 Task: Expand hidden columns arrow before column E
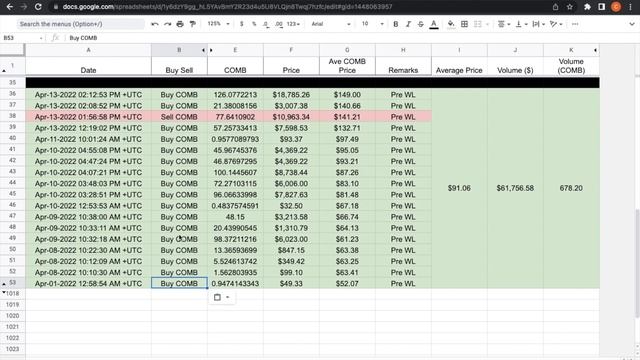pos(211,50)
